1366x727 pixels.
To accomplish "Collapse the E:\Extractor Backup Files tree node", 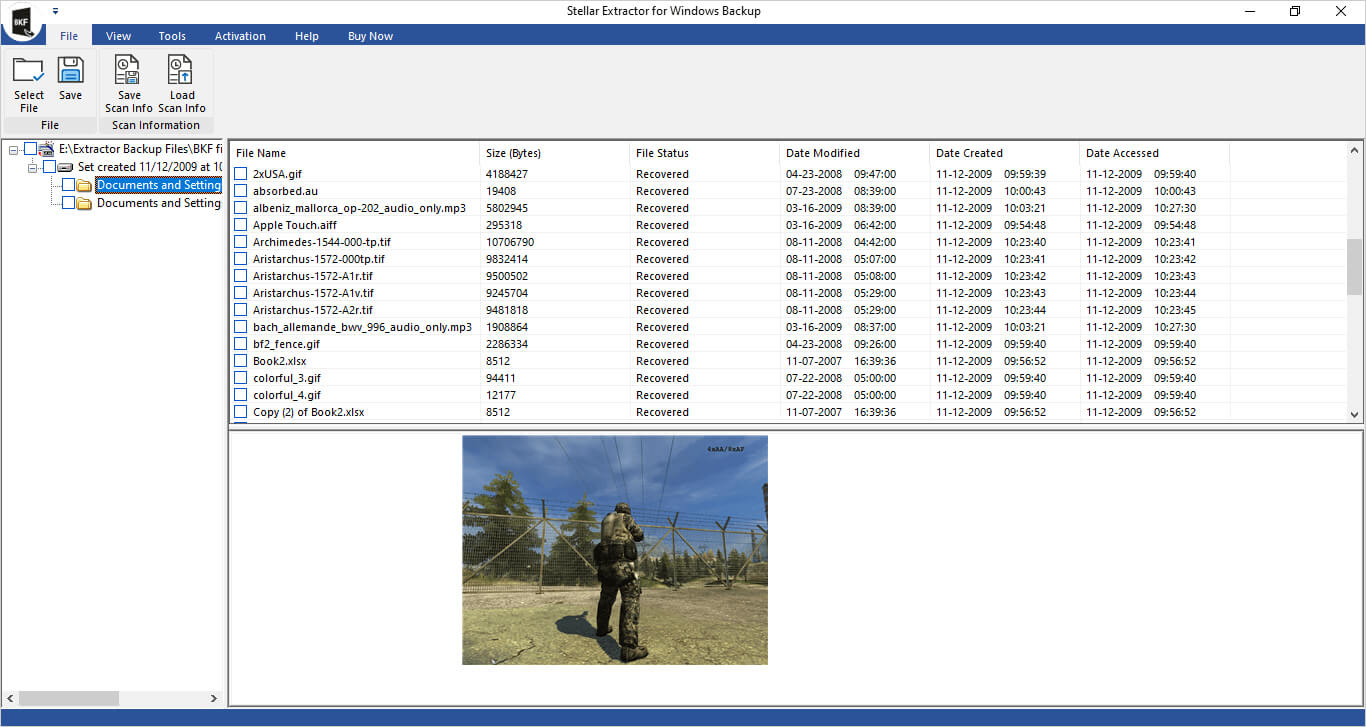I will [13, 149].
